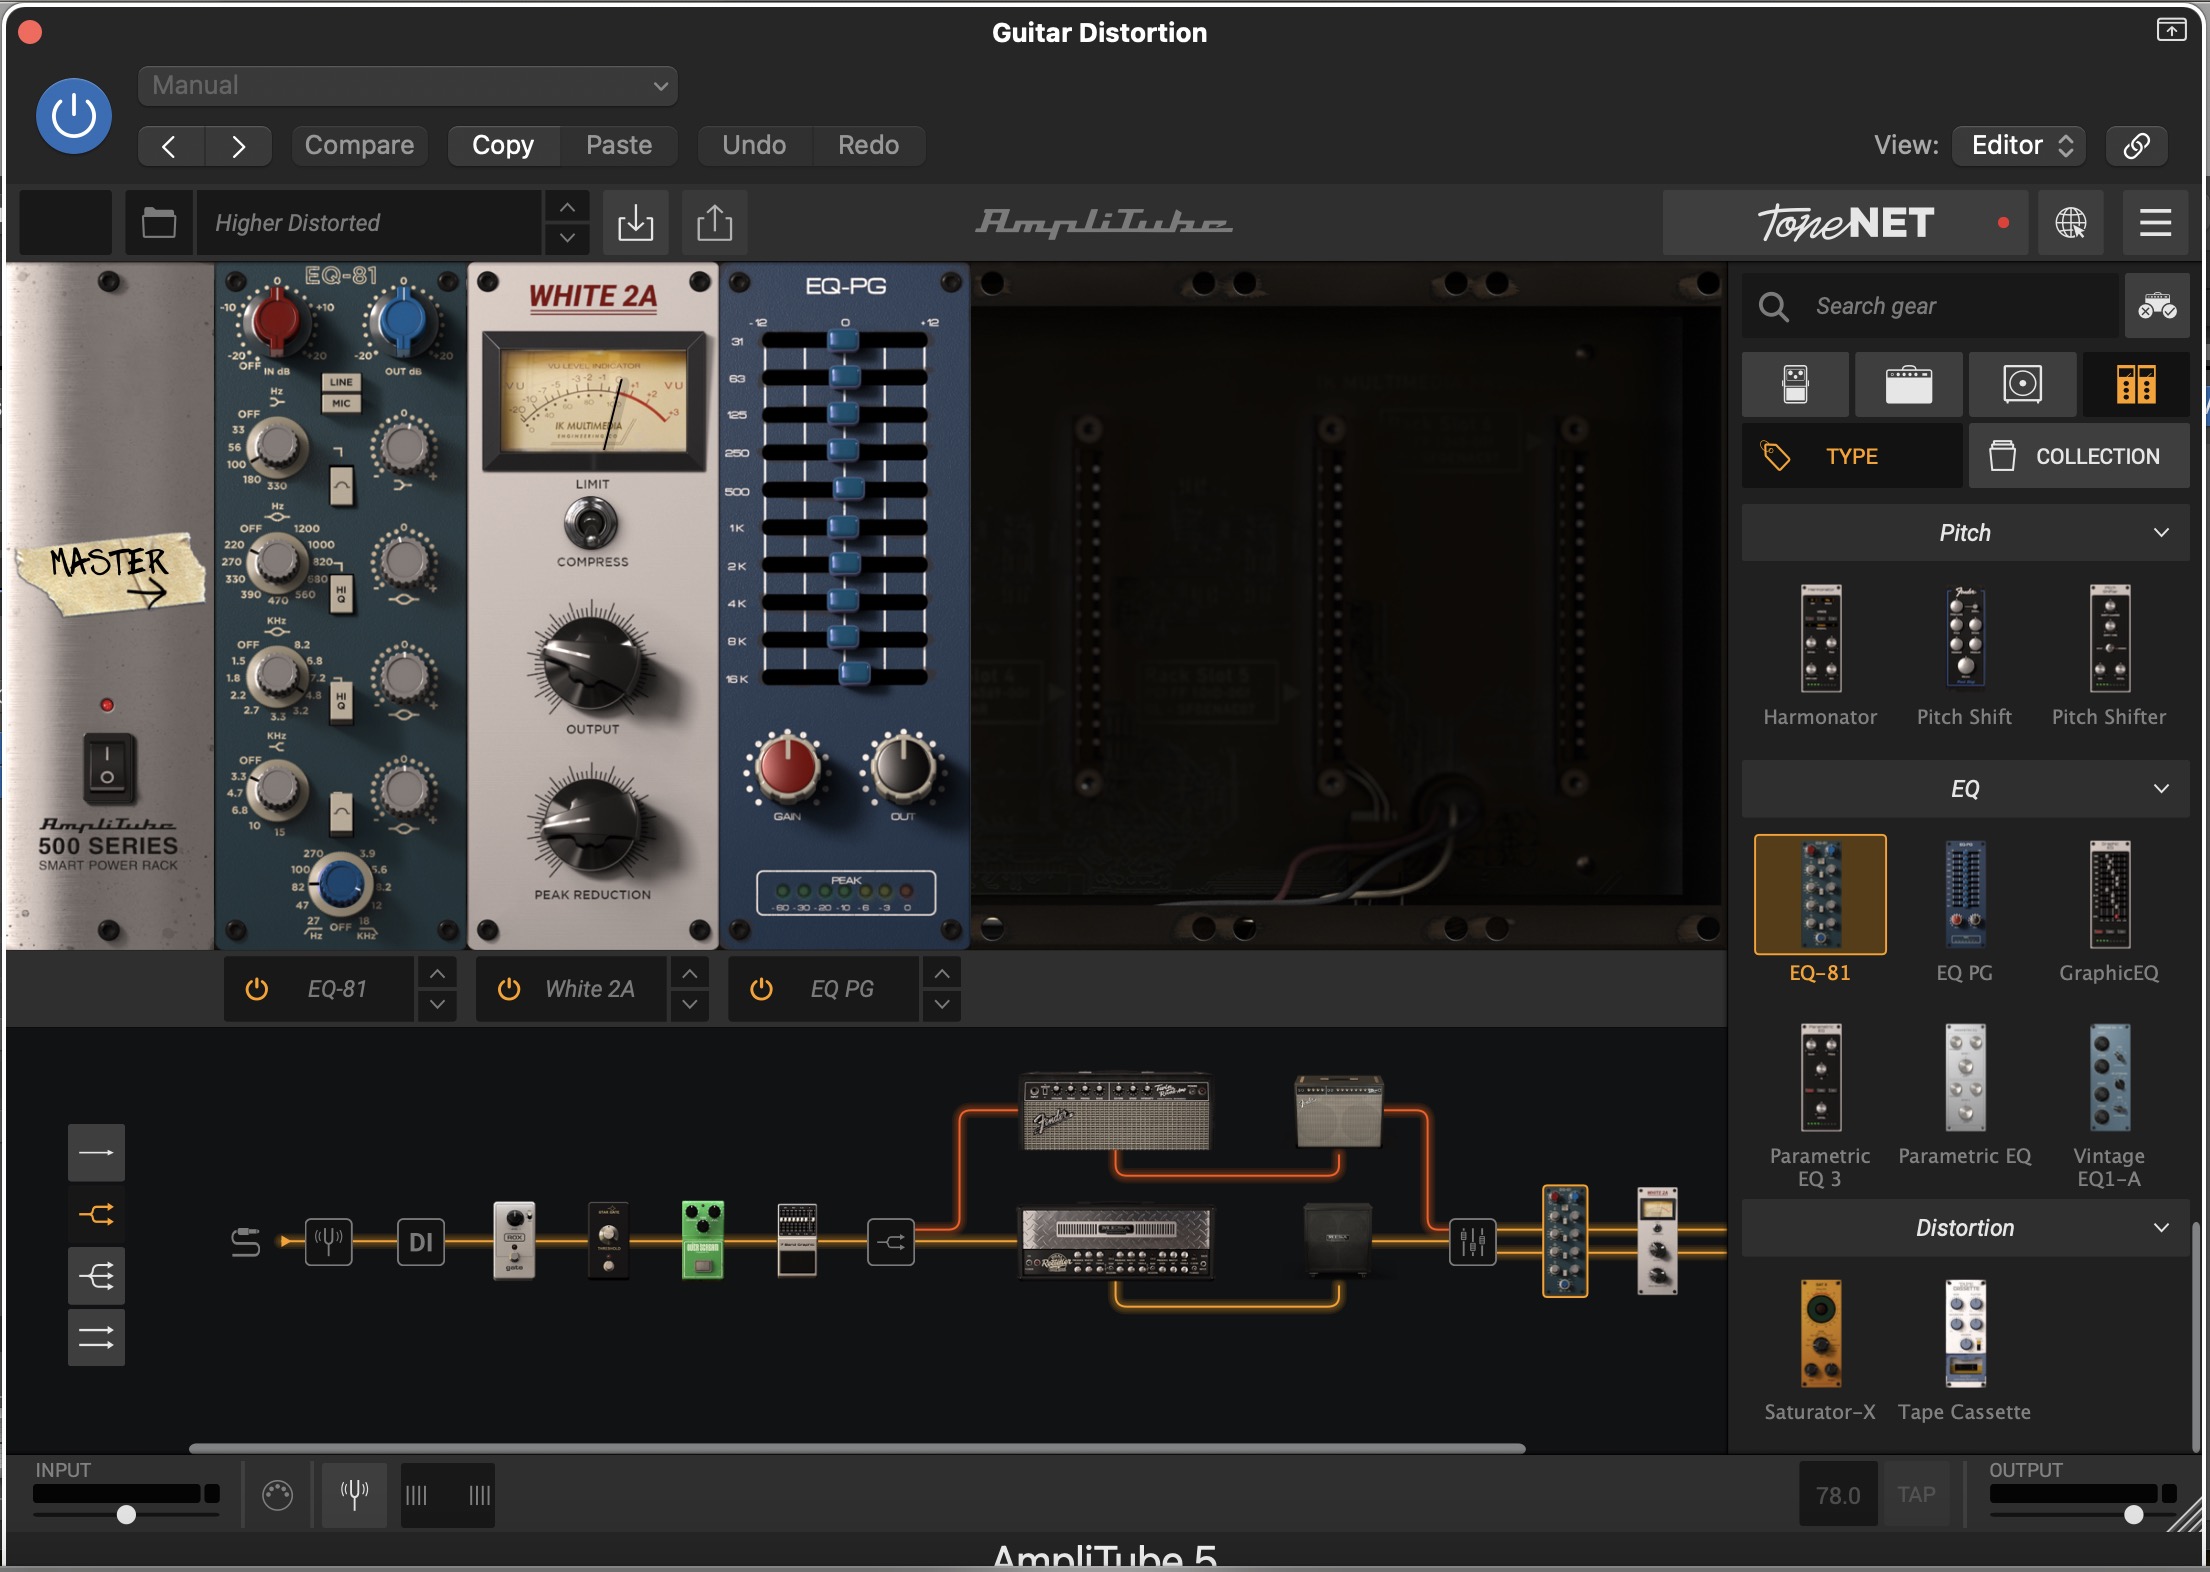The height and width of the screenshot is (1572, 2210).
Task: Select the DI module in signal chain
Action: (x=421, y=1242)
